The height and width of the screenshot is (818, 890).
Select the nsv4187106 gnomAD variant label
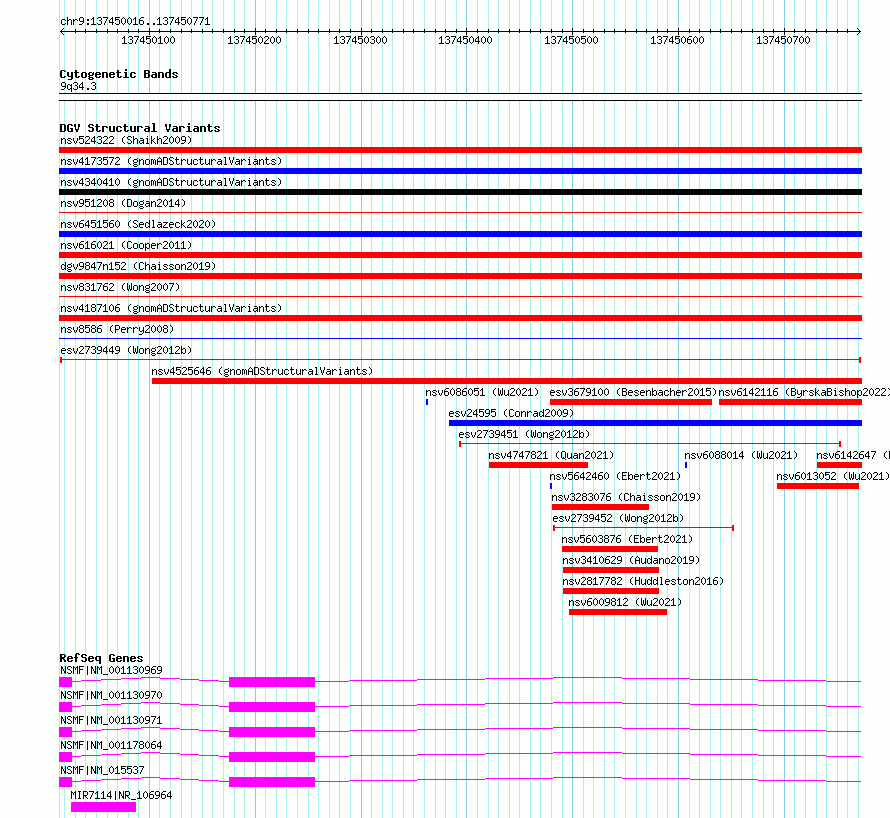[x=171, y=308]
